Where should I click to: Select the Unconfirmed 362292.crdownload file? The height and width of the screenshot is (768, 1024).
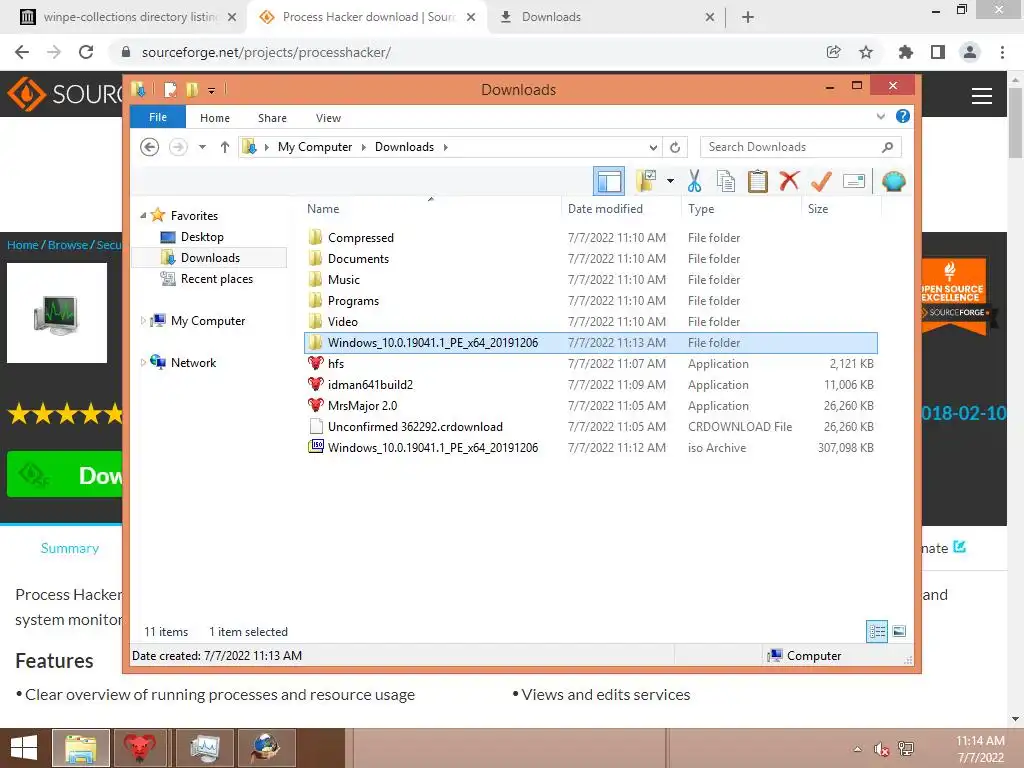click(591, 426)
